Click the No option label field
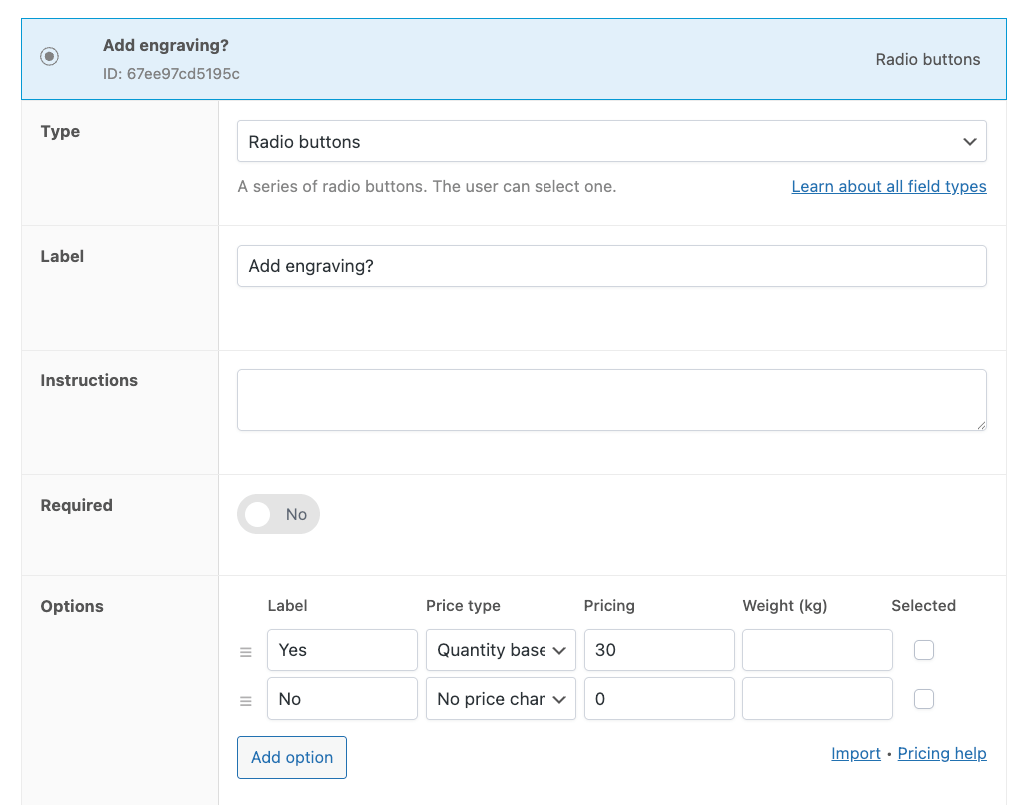The height and width of the screenshot is (805, 1025). click(x=343, y=699)
